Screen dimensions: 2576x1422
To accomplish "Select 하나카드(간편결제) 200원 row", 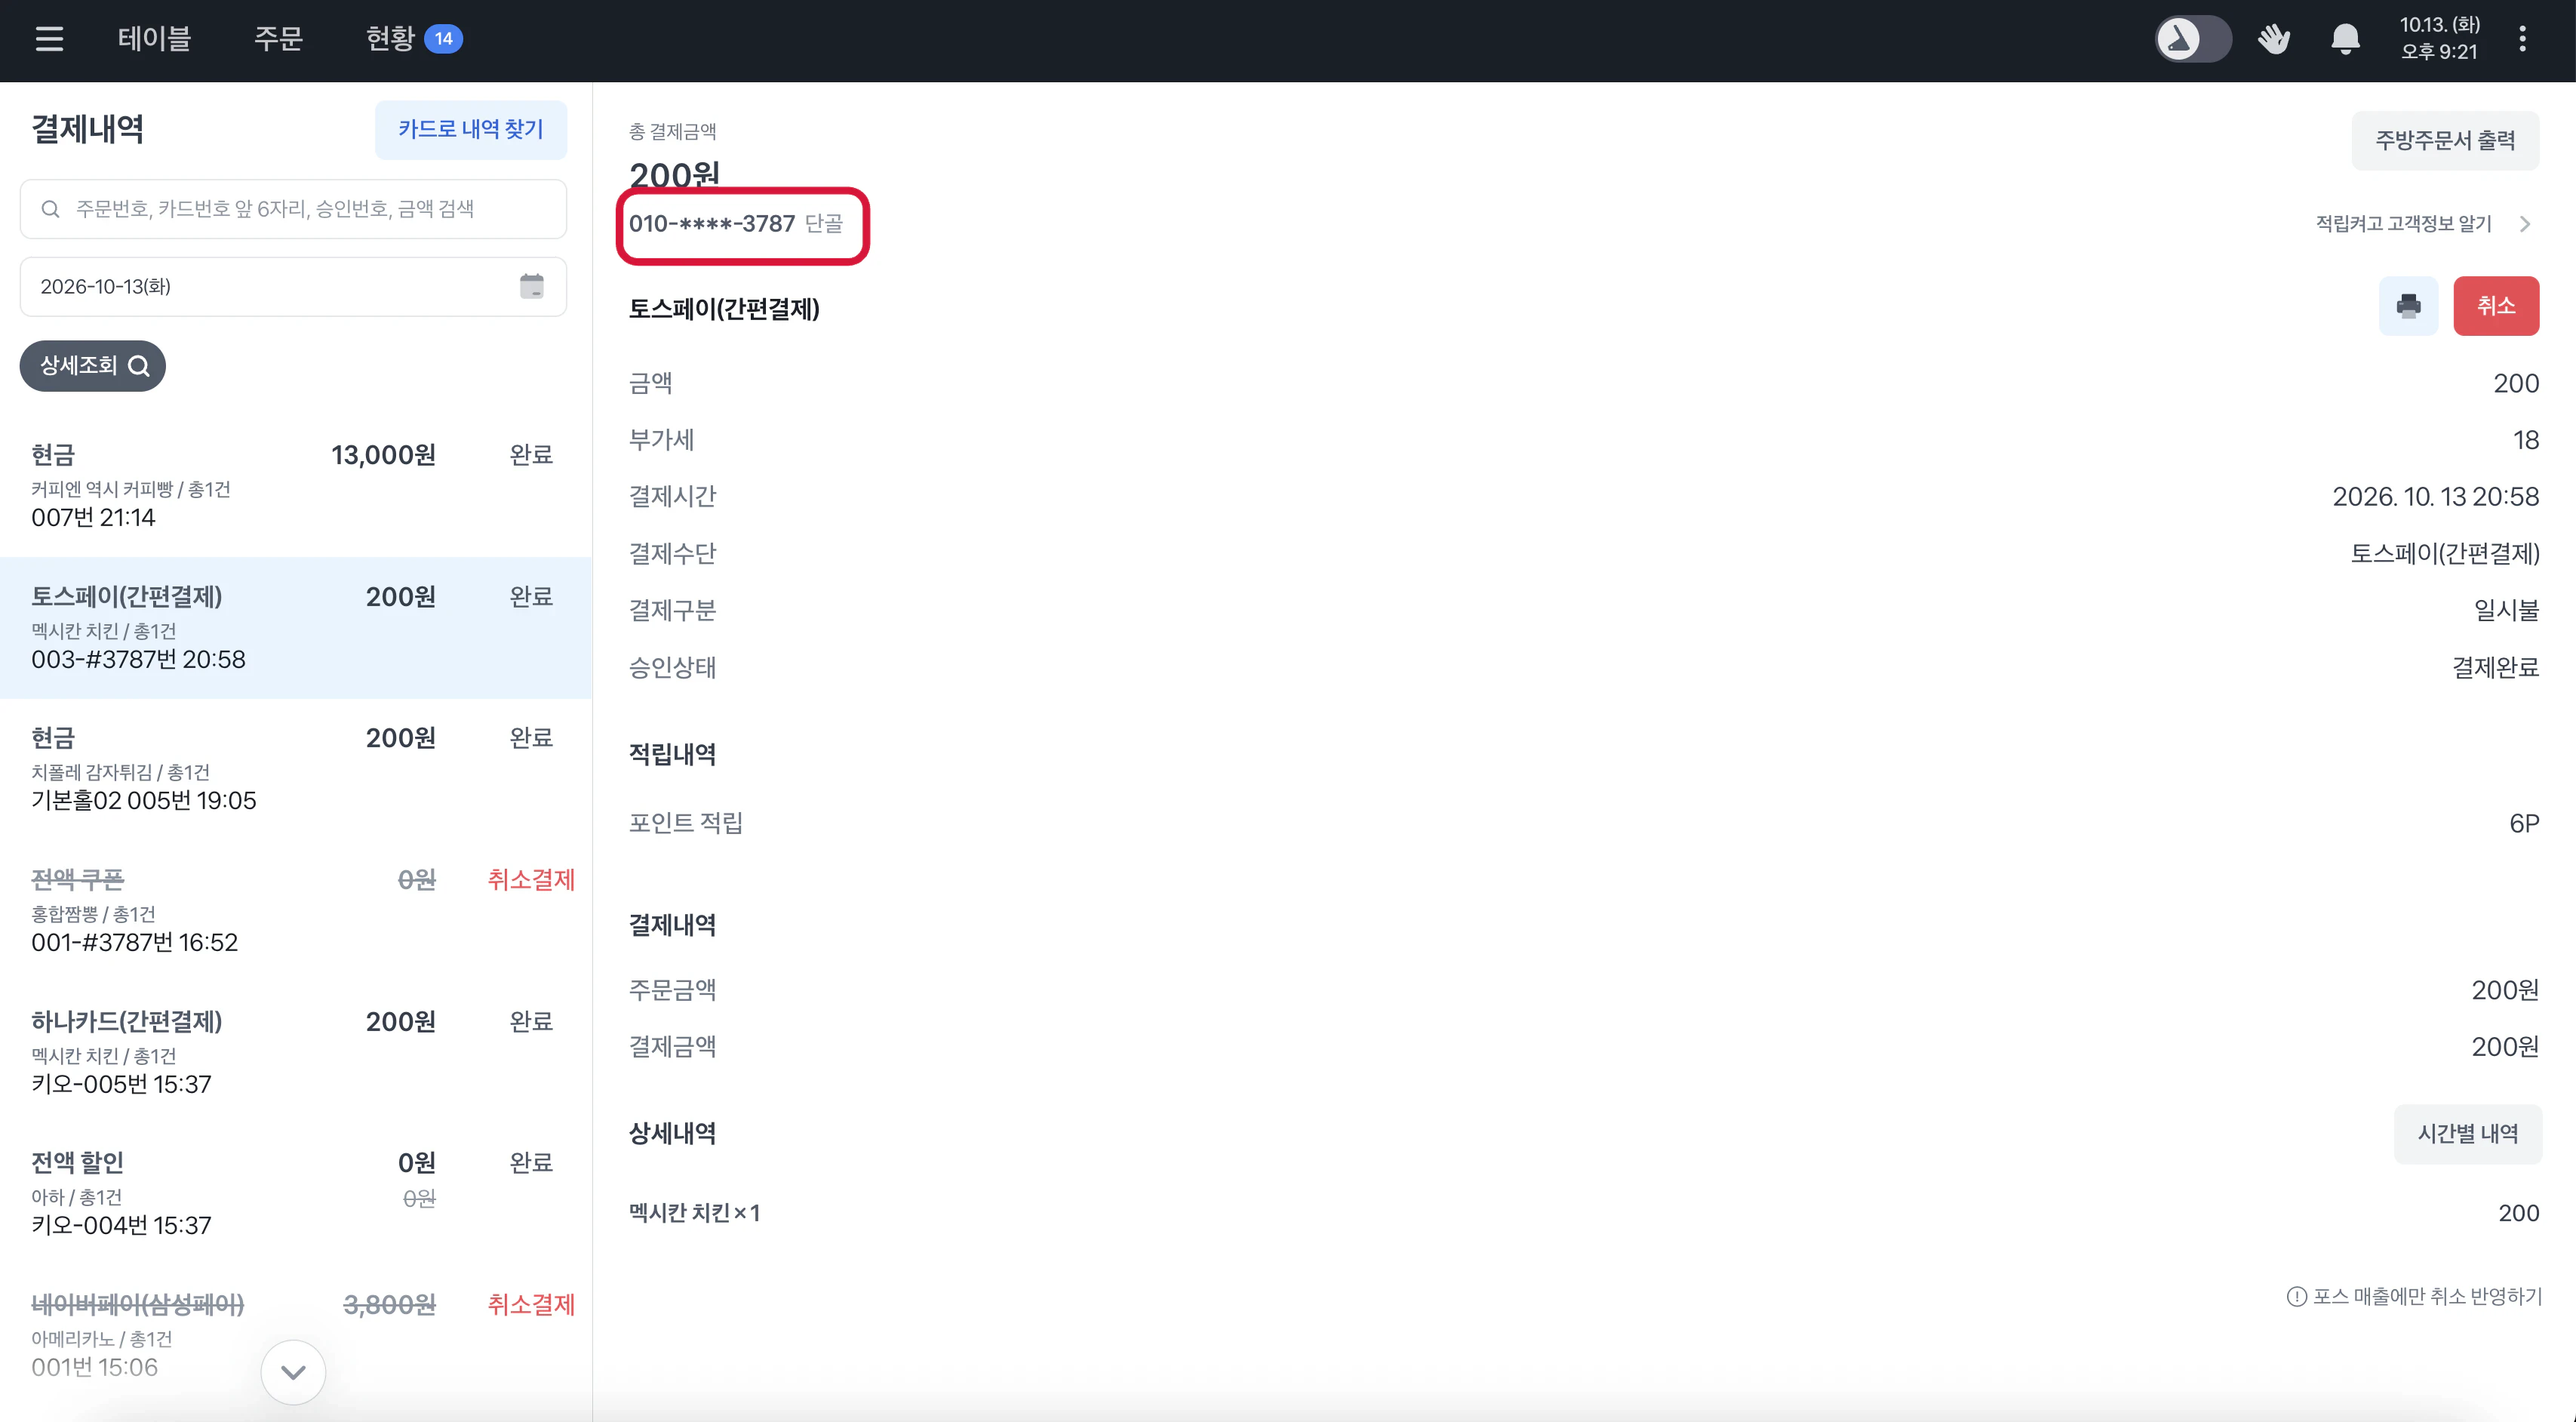I will (x=296, y=1052).
